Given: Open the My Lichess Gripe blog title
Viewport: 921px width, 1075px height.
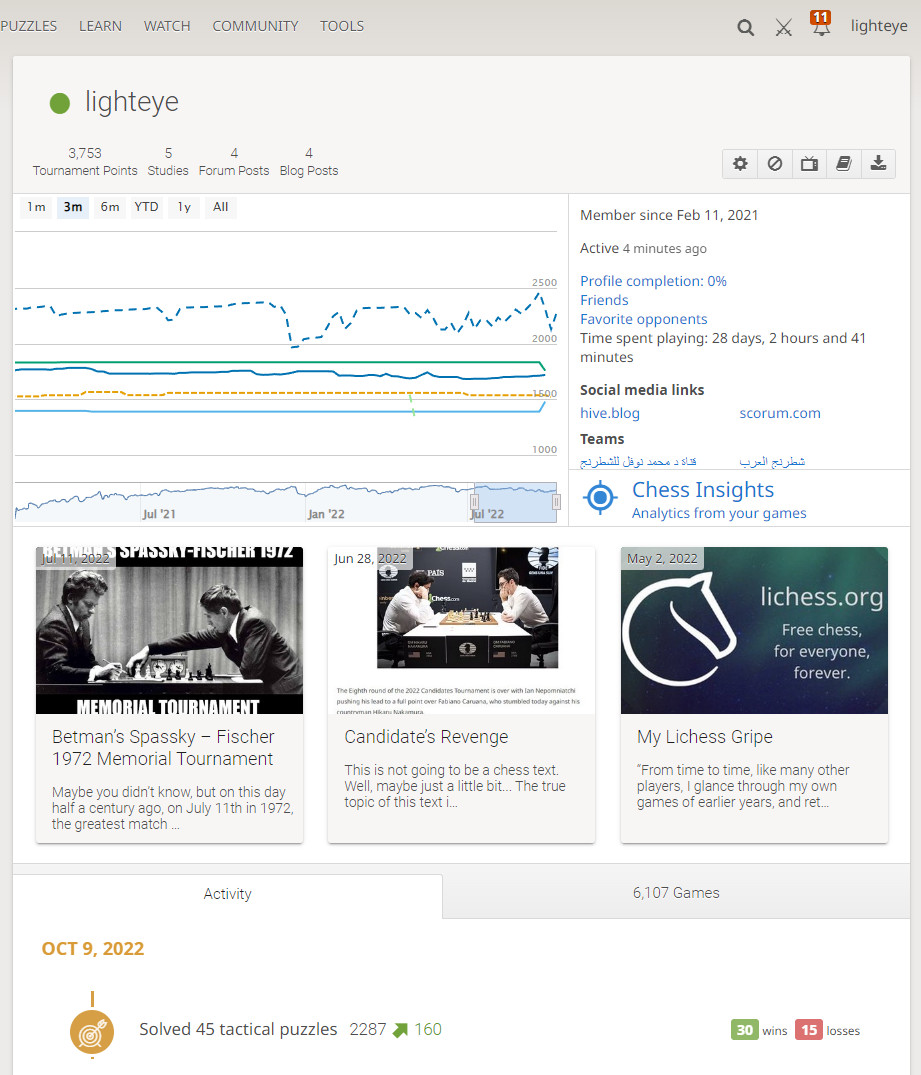Looking at the screenshot, I should click(x=705, y=737).
